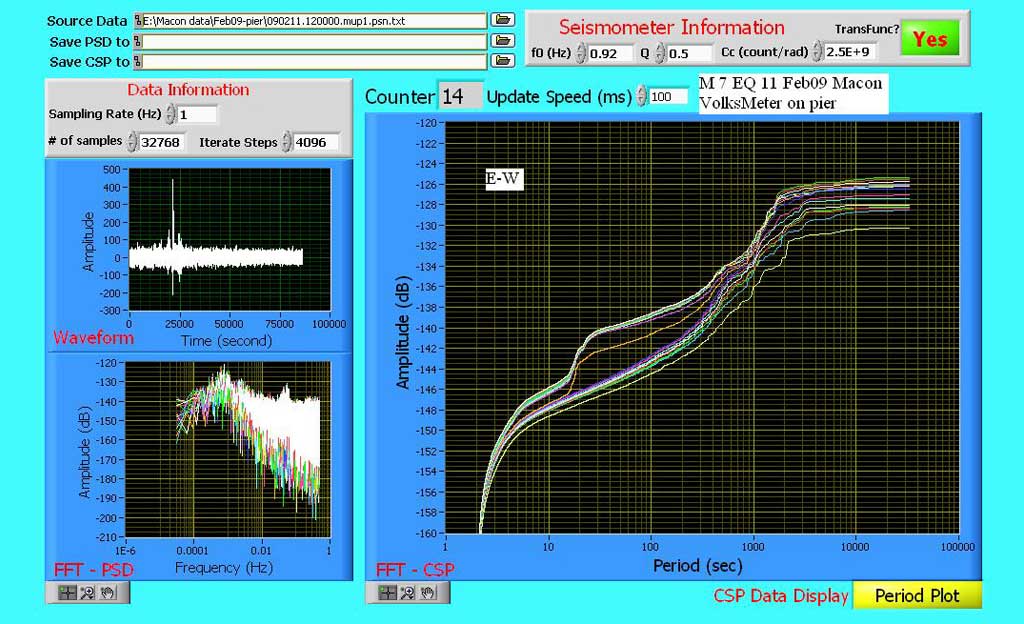Click path glyph before Save CSP field
Screen dimensions: 1024x624
tap(138, 62)
